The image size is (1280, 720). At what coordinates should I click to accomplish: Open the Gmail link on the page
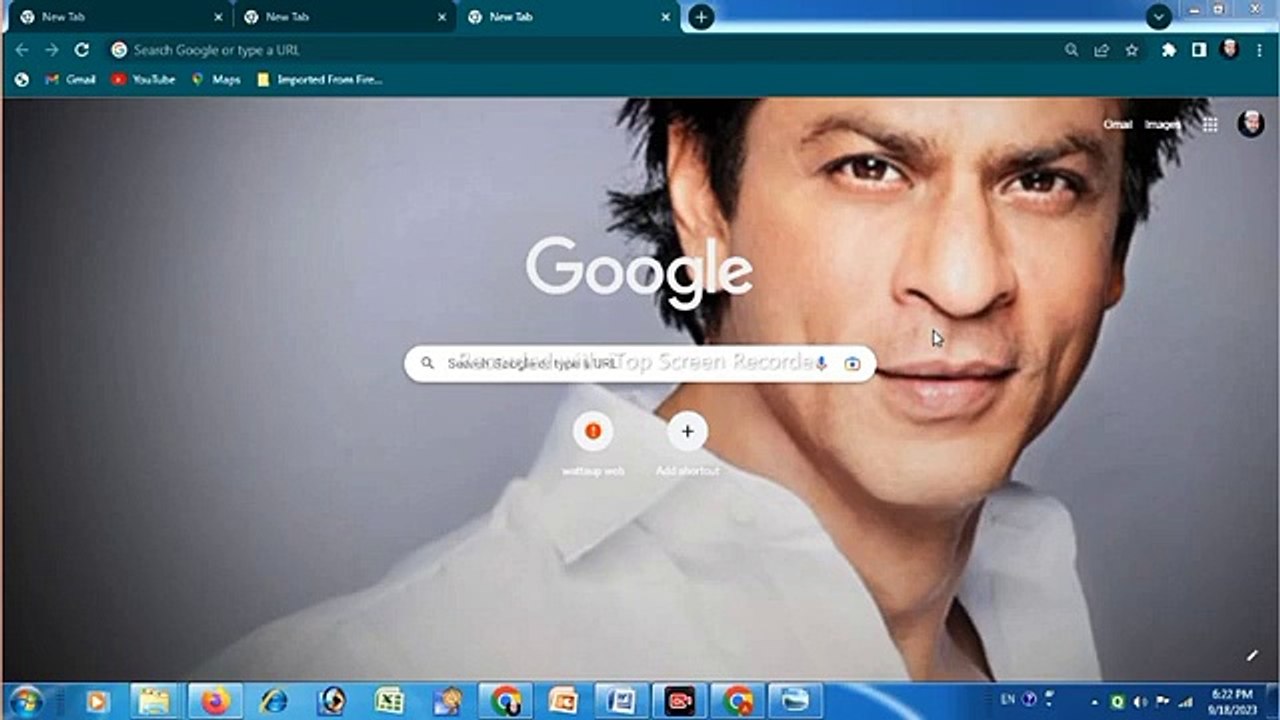1117,125
